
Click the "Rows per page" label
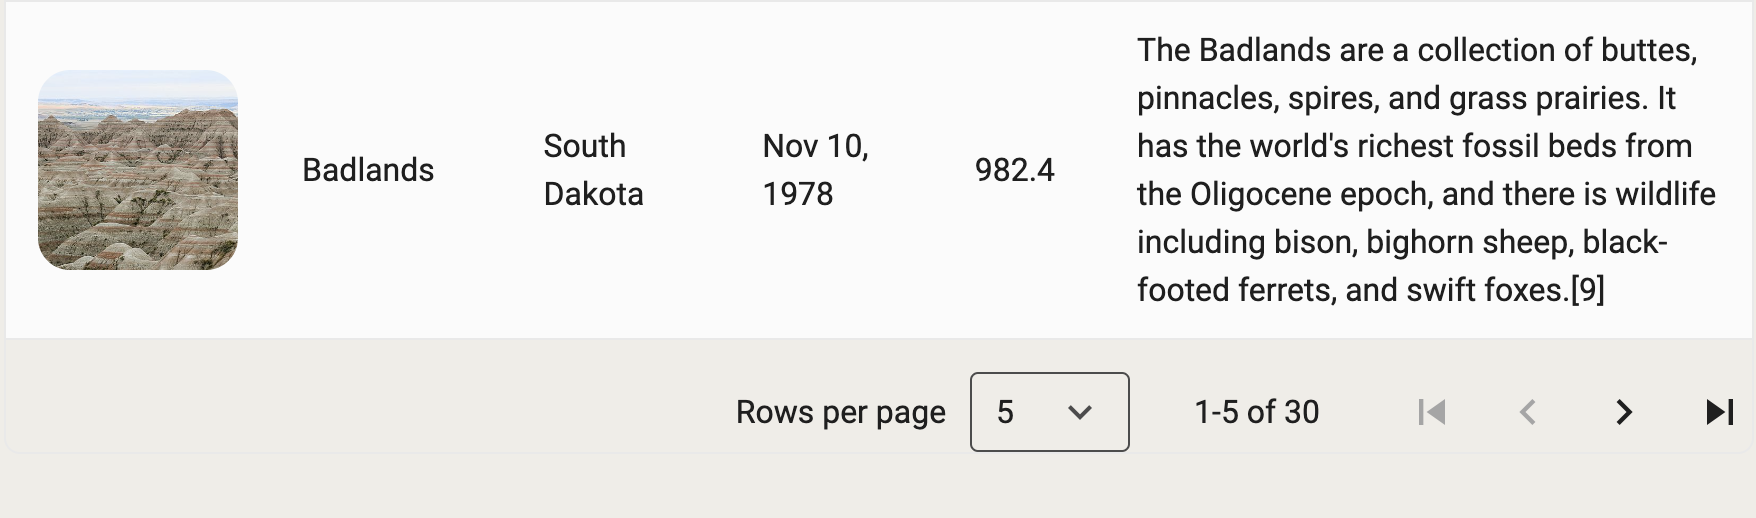[x=840, y=412]
